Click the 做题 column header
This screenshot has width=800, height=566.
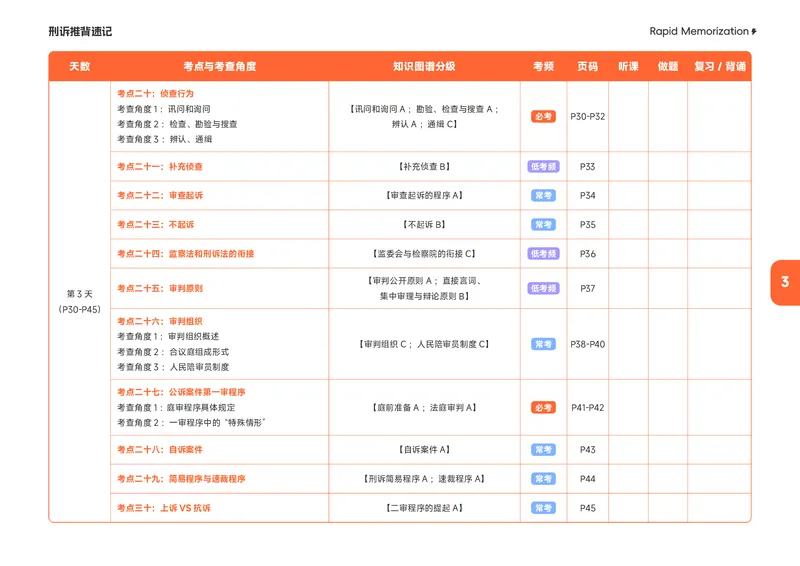coord(668,66)
